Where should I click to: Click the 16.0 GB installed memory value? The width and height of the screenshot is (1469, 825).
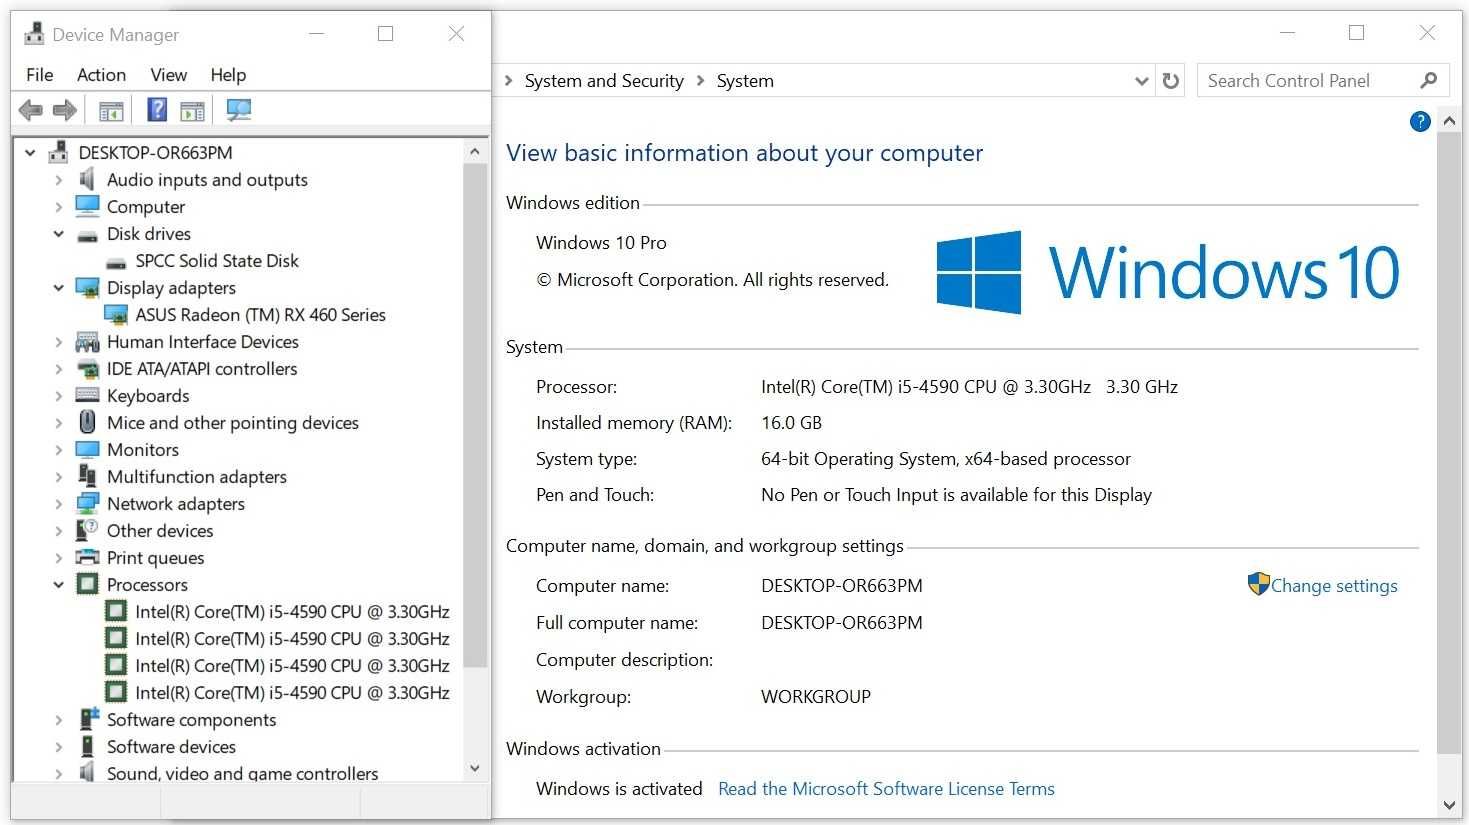791,423
